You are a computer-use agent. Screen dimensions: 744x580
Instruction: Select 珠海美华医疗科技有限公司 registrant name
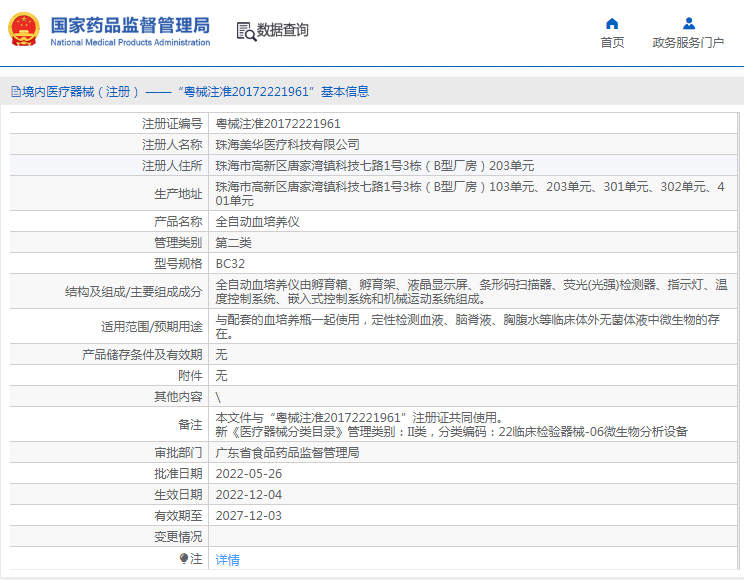[x=287, y=145]
